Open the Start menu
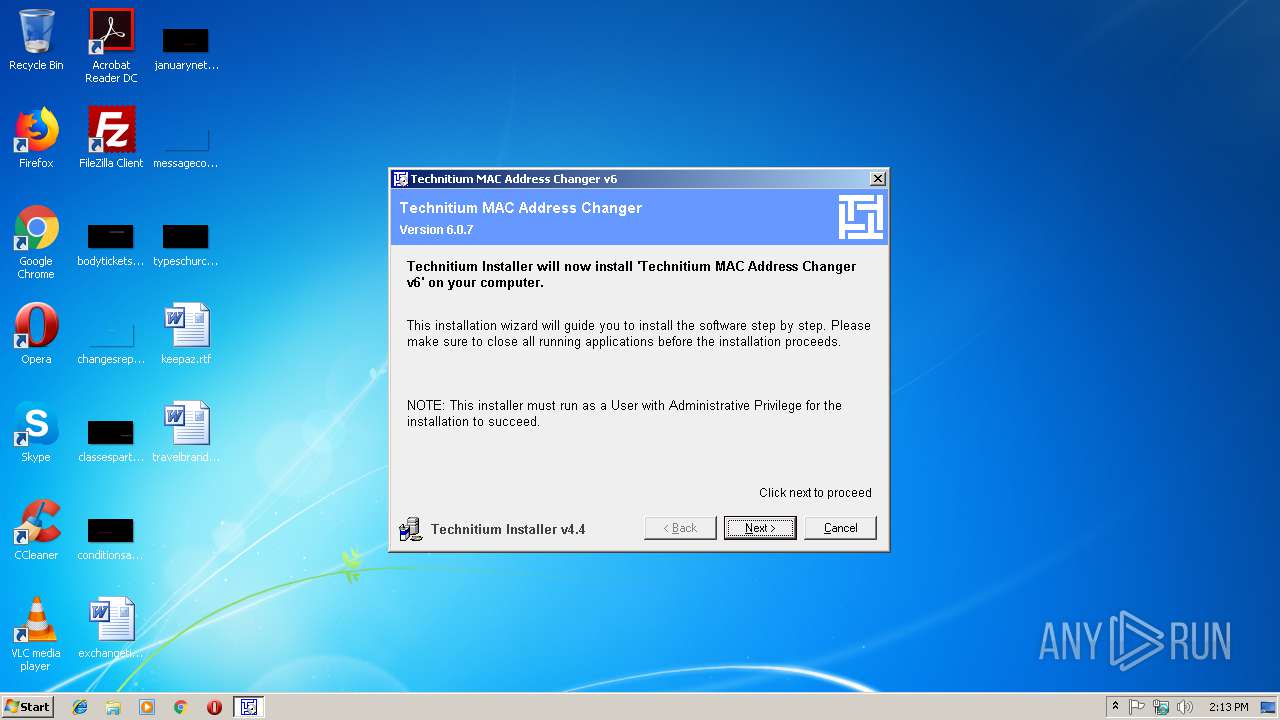This screenshot has height=720, width=1280. click(27, 707)
